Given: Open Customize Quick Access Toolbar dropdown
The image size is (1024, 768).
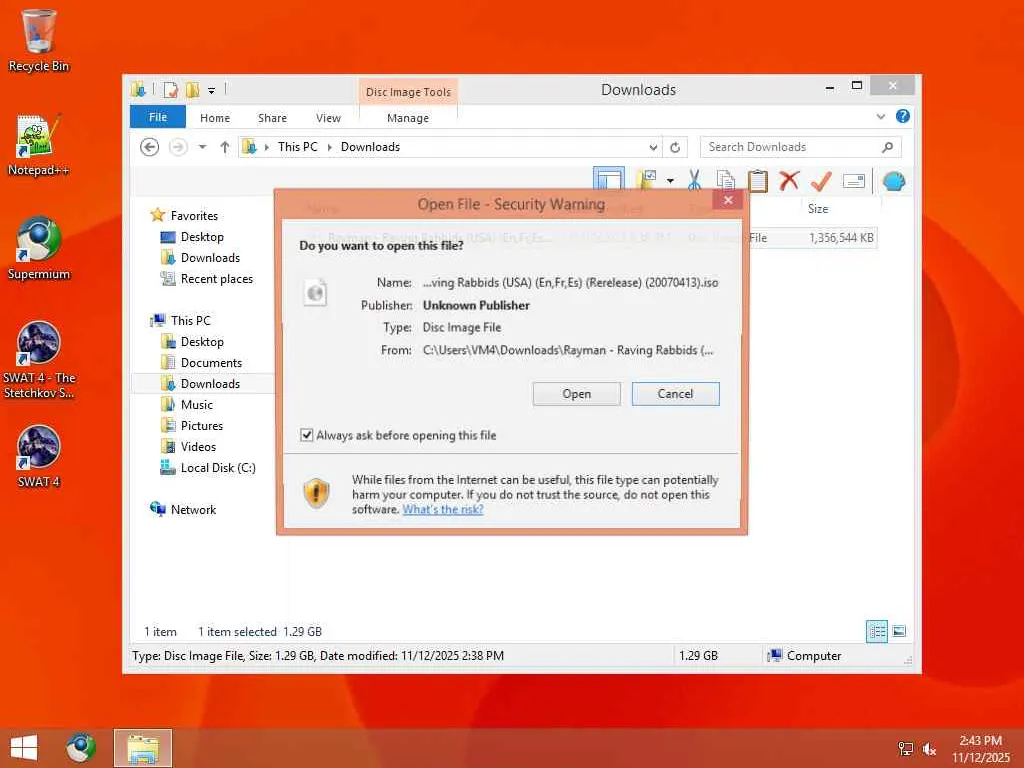Looking at the screenshot, I should [212, 91].
